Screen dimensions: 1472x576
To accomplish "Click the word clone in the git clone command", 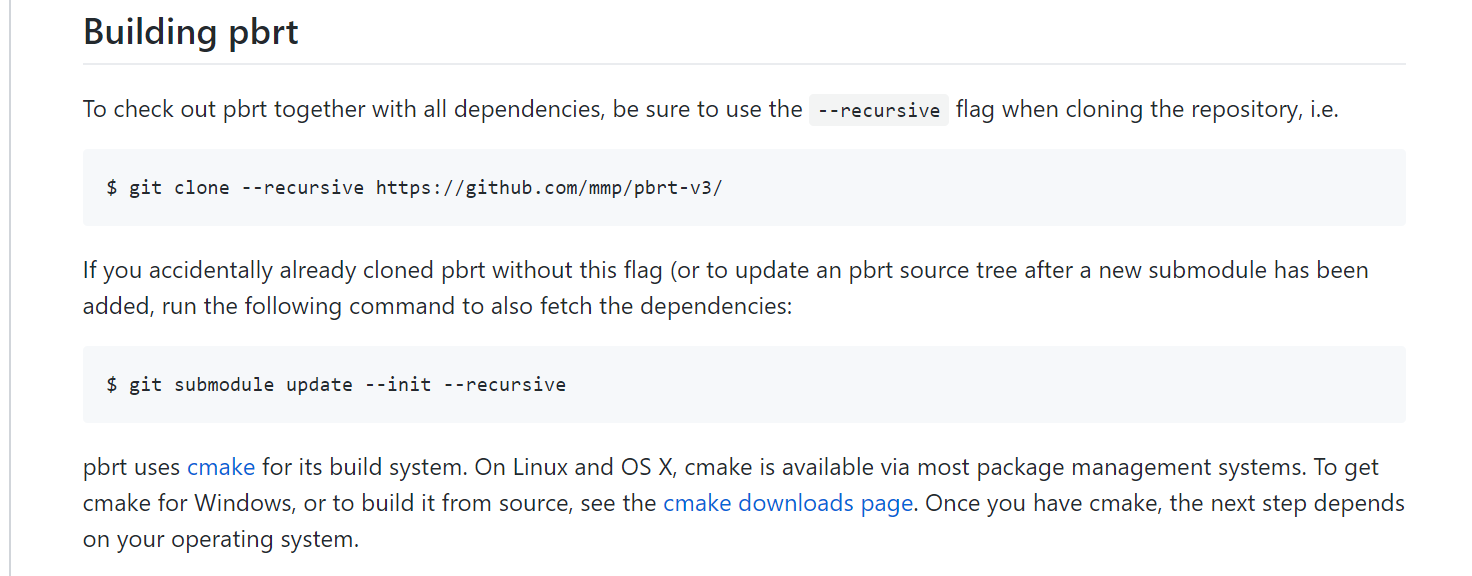I will [202, 188].
